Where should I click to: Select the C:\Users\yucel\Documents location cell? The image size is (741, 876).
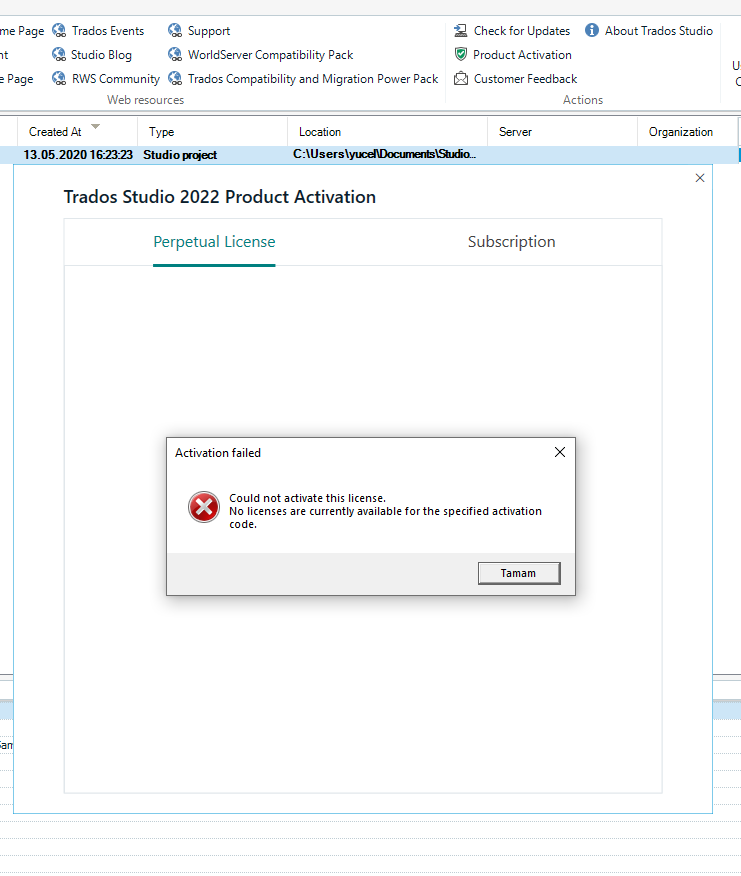coord(384,154)
